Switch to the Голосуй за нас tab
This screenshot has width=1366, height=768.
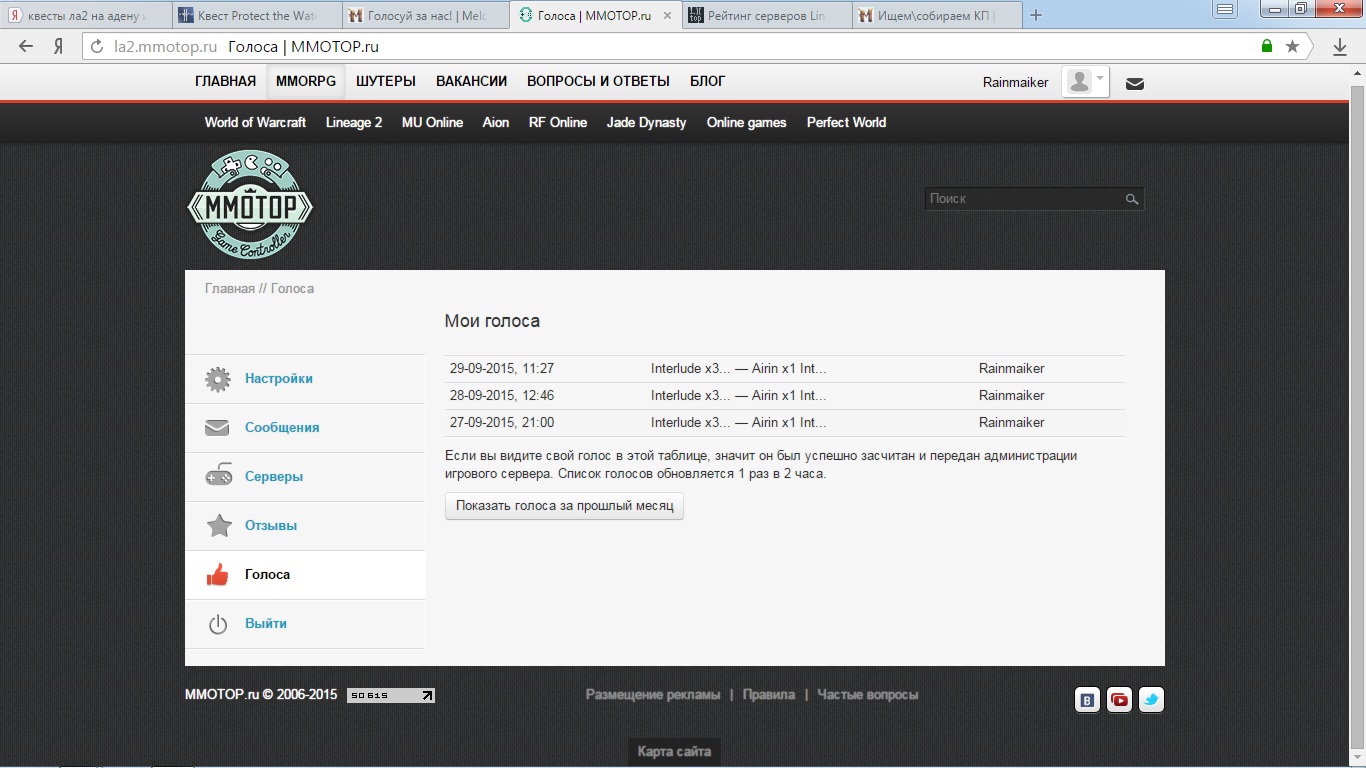[425, 16]
